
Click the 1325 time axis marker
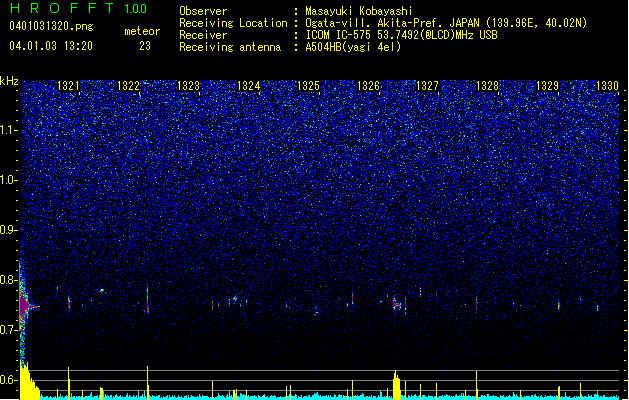[308, 86]
